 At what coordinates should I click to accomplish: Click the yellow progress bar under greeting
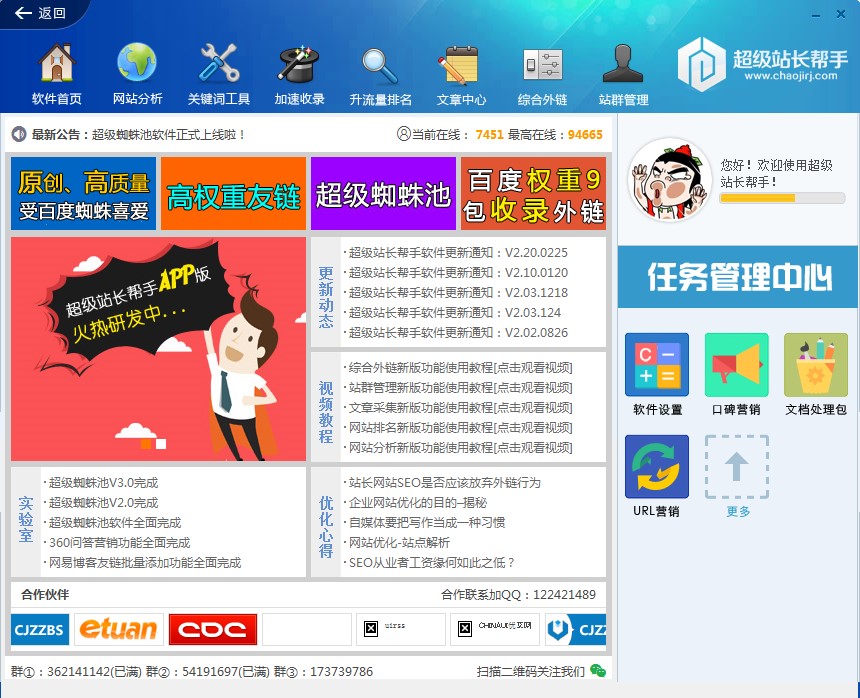pos(782,198)
